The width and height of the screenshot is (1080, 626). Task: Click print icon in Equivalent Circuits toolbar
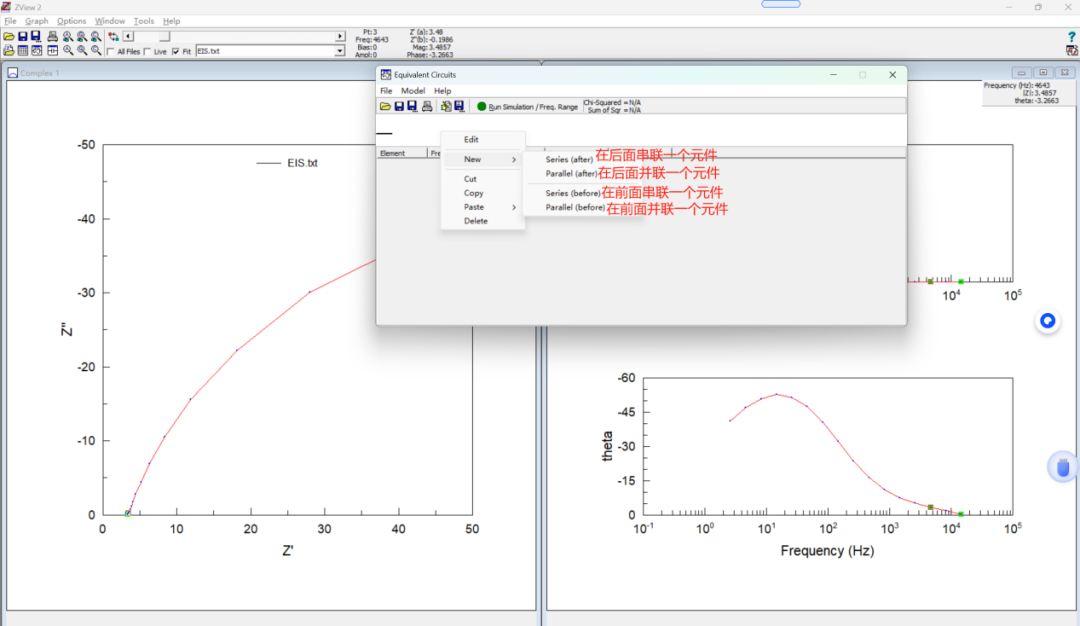(x=427, y=106)
